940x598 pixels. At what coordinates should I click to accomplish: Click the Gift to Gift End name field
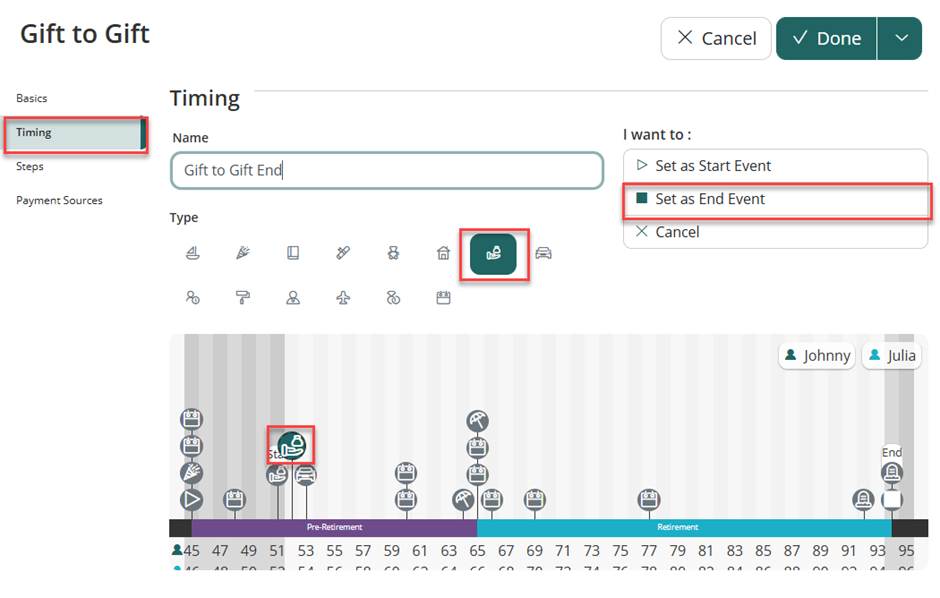387,170
